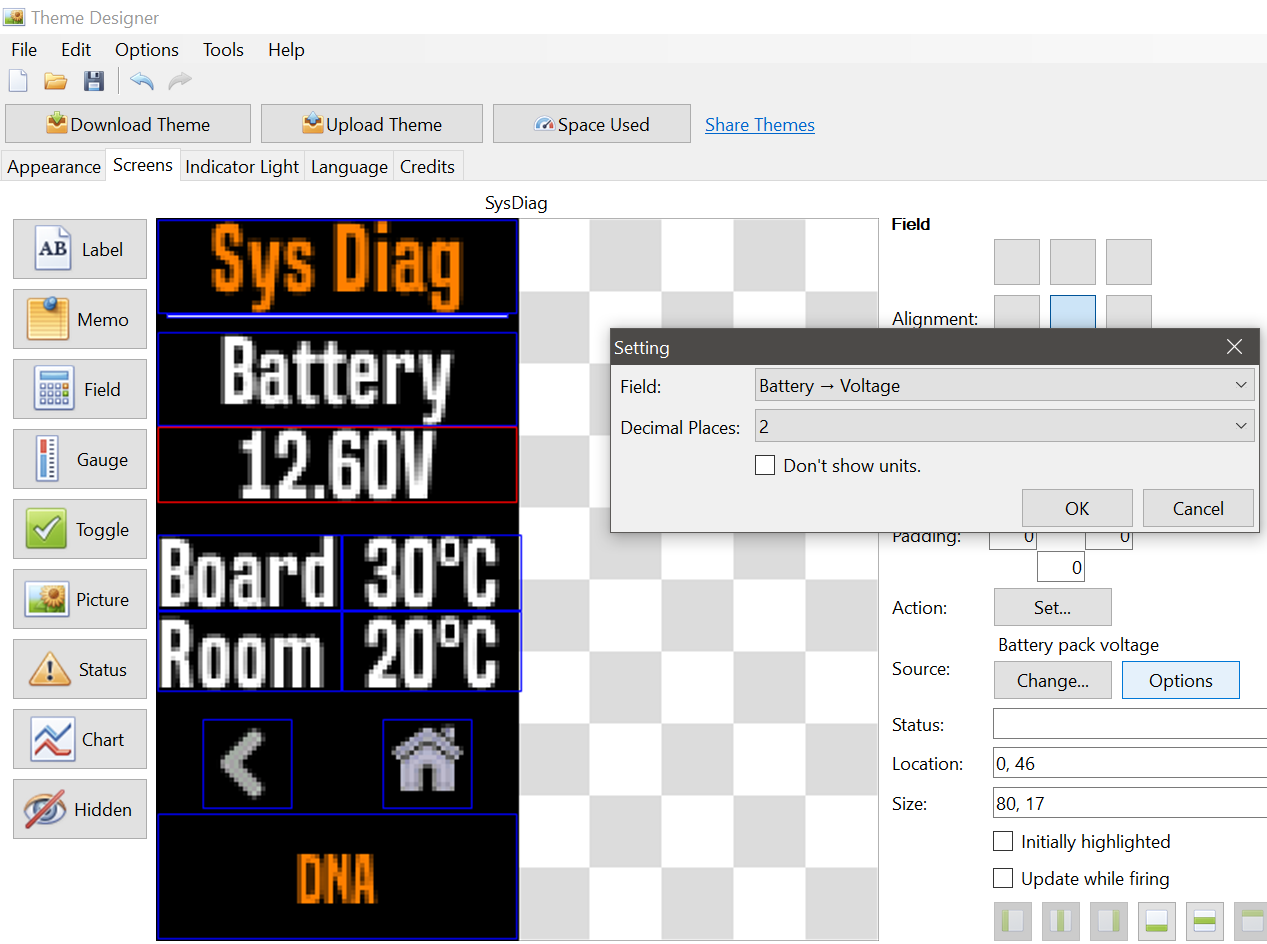Toggle Update while firing checkbox
Image resolution: width=1267 pixels, height=944 pixels.
[x=1003, y=879]
